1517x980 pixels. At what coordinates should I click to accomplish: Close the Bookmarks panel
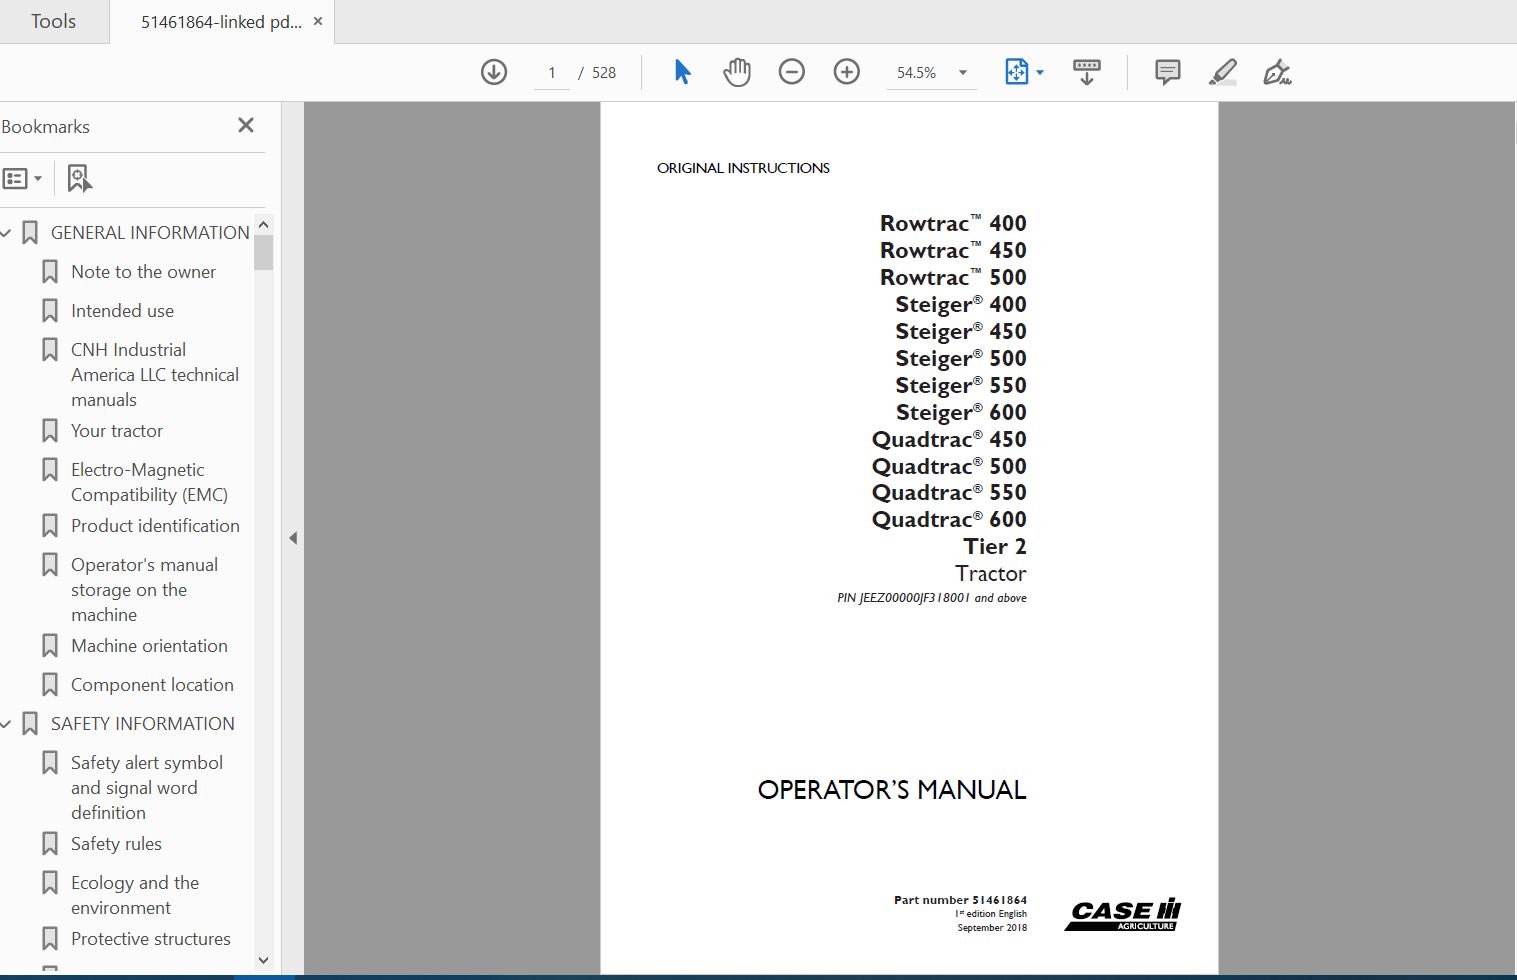point(246,125)
